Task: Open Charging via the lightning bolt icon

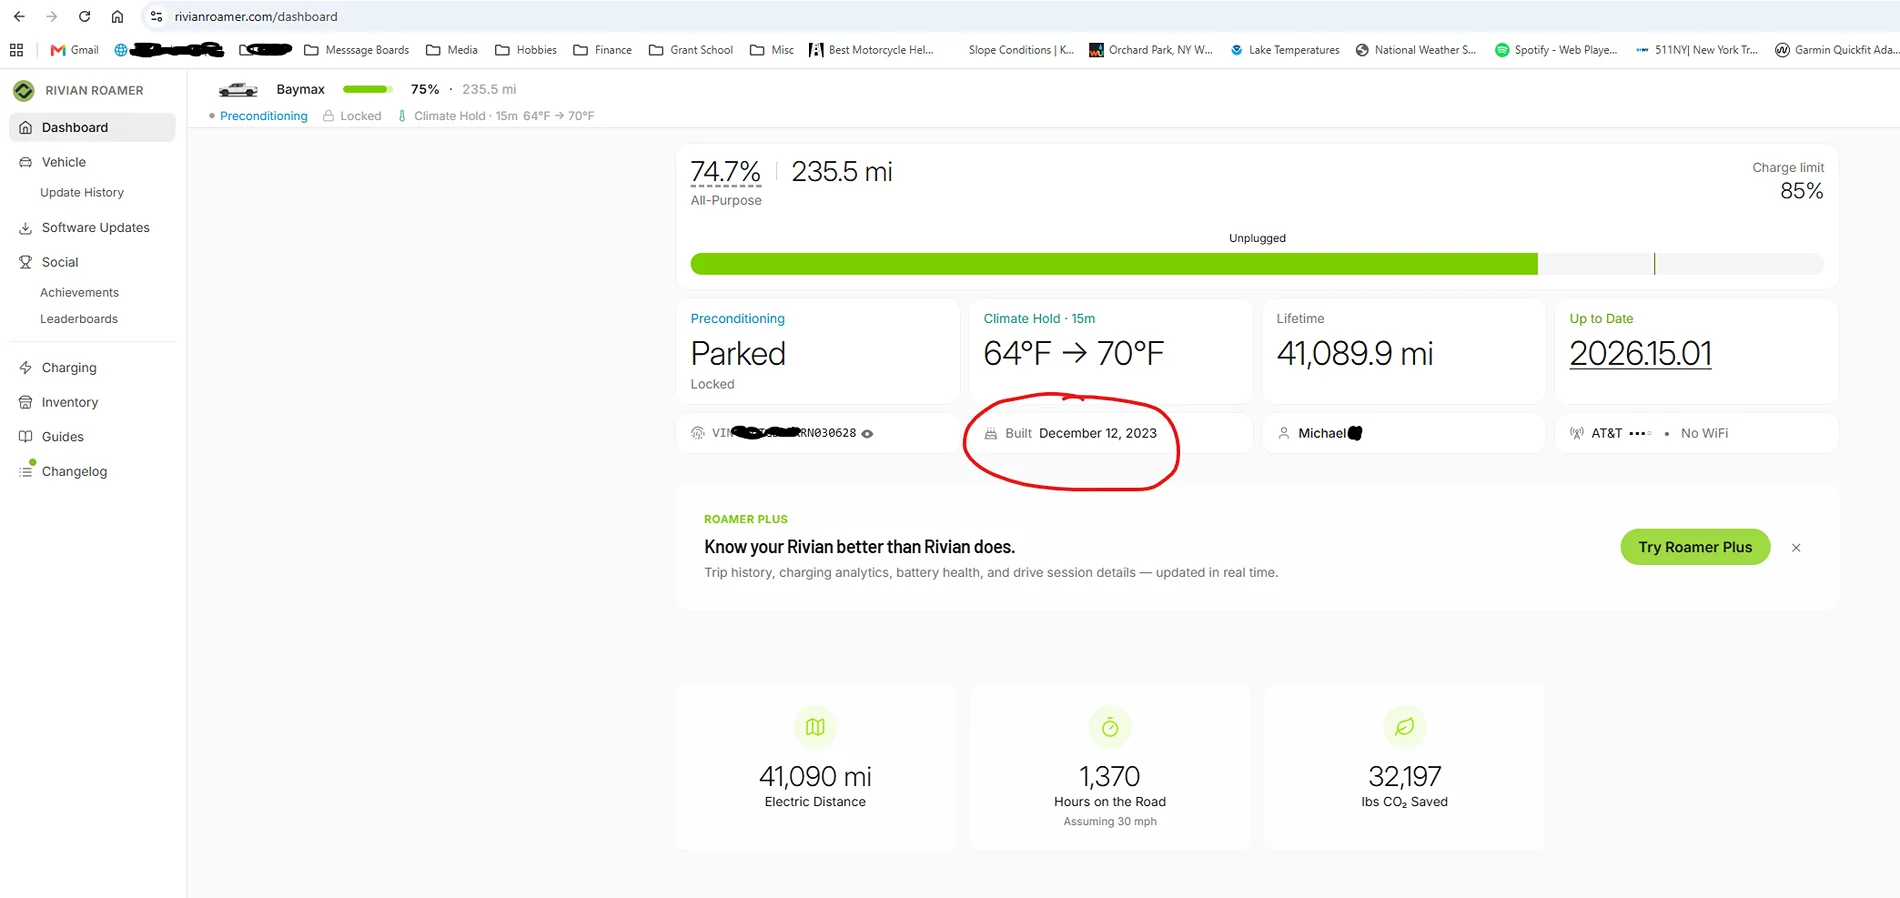Action: click(26, 368)
